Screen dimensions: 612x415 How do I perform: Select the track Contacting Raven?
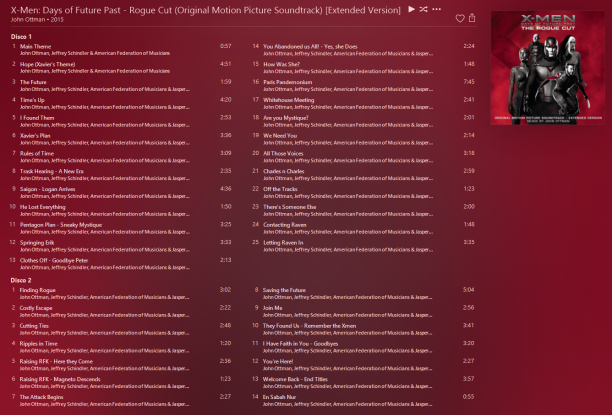click(x=285, y=225)
